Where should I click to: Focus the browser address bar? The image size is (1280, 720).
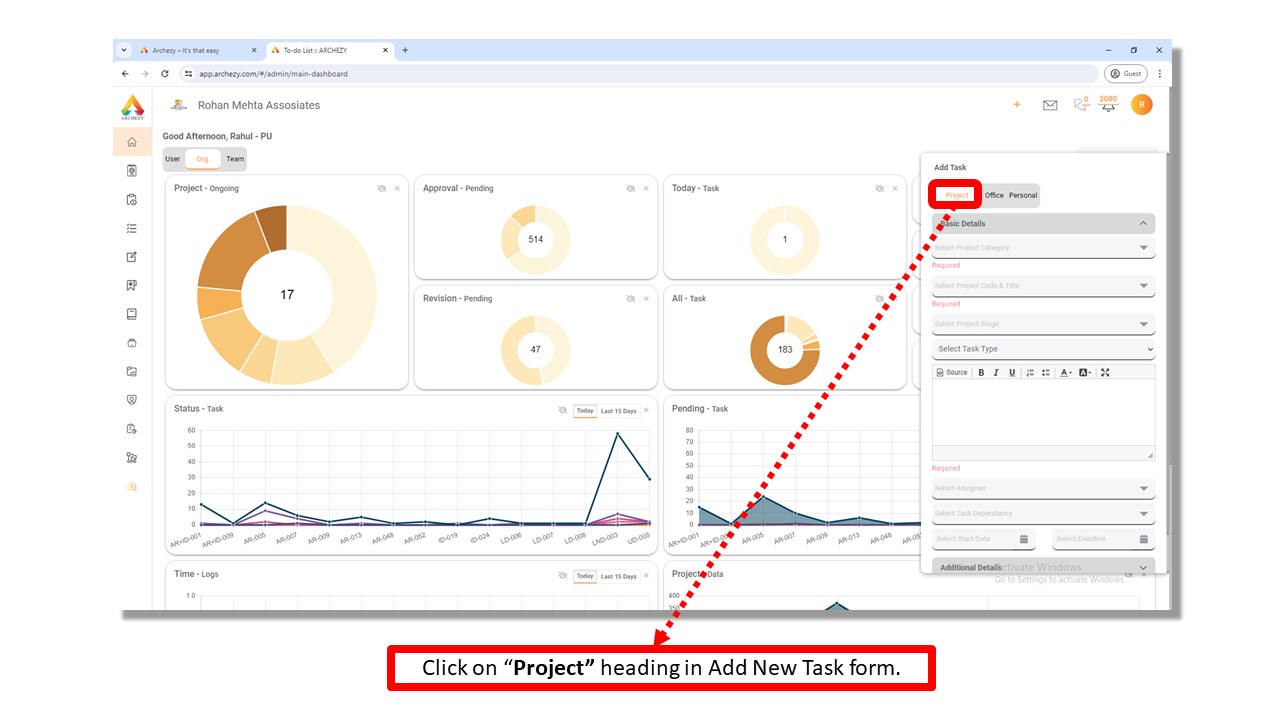(x=640, y=74)
